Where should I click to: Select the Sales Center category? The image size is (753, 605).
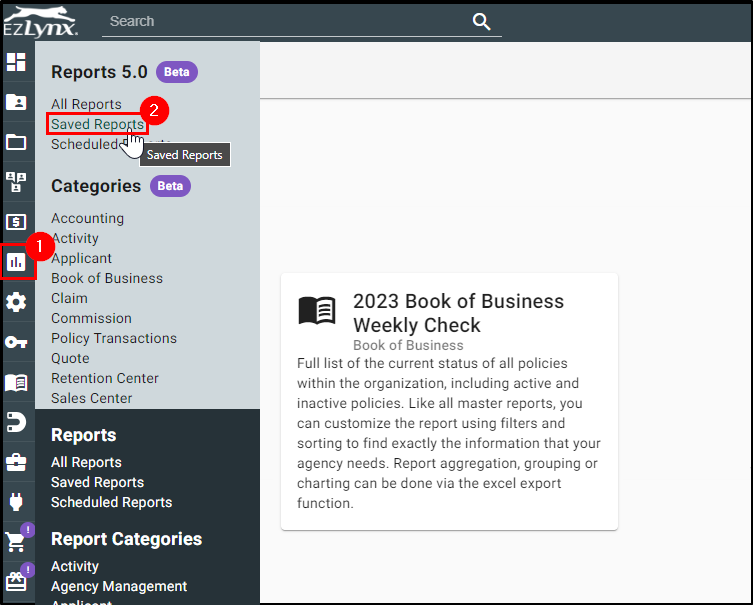coord(92,398)
